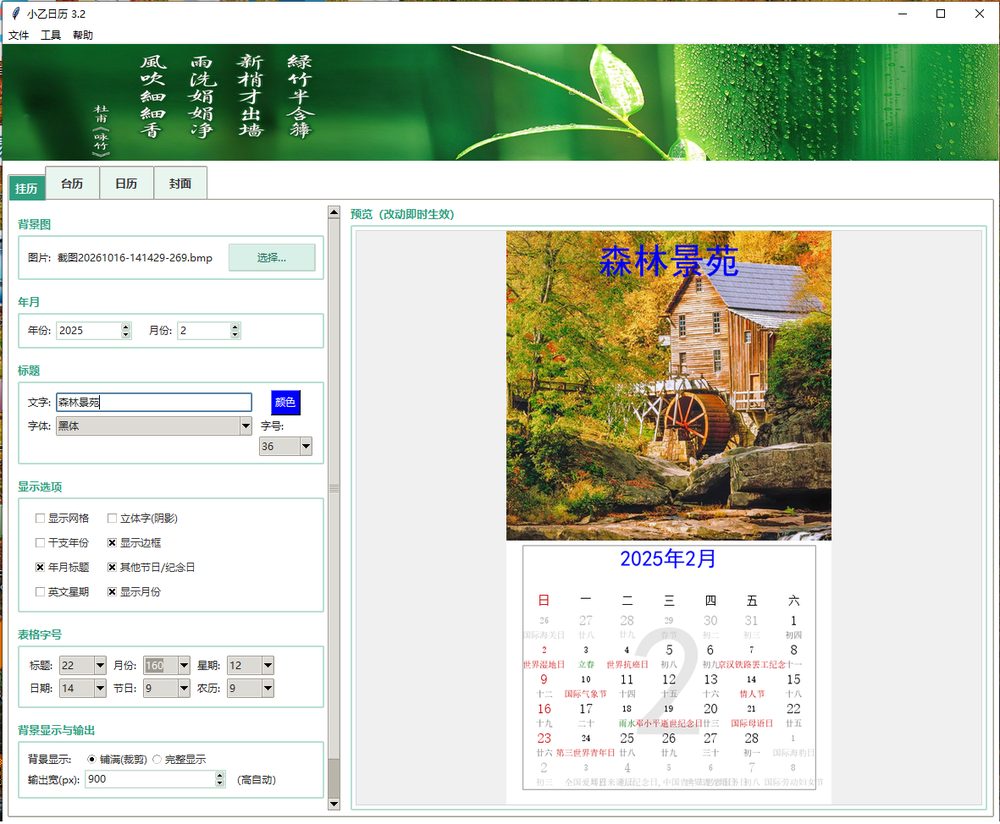Viewport: 1000px width, 824px height.
Task: Open the 文件 menu
Action: pos(18,35)
